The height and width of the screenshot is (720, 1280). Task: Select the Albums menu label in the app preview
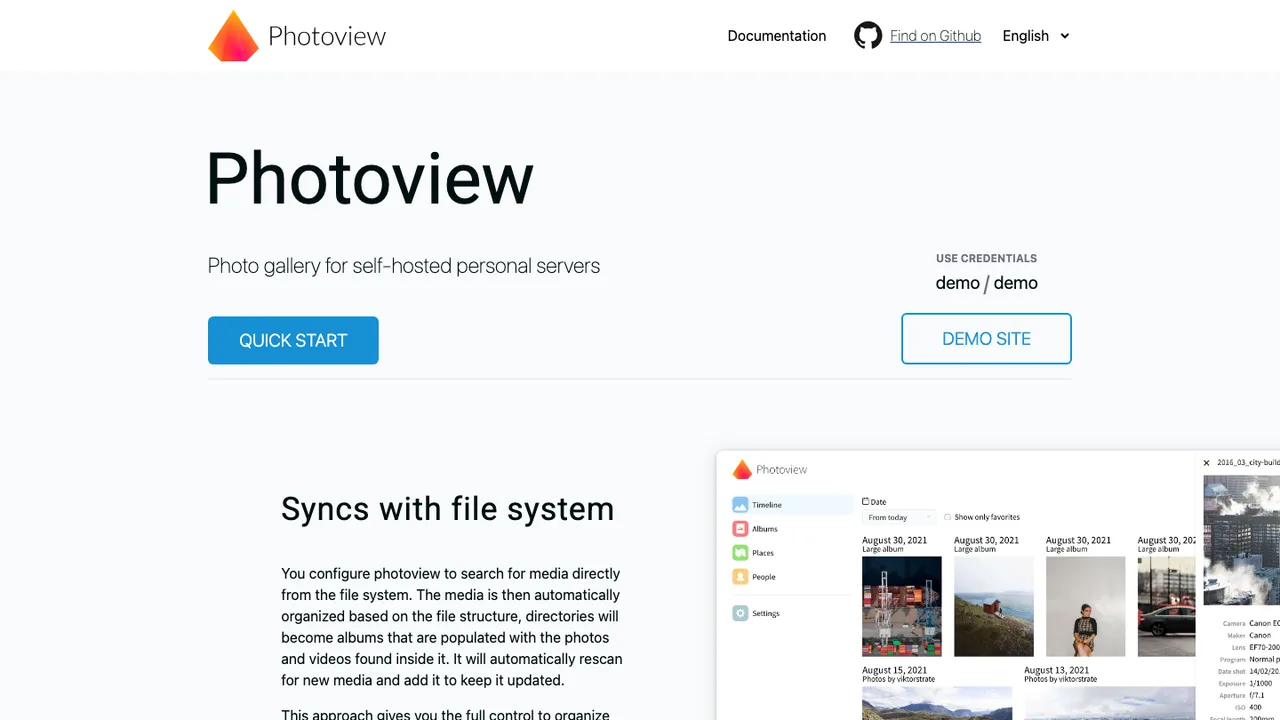coord(765,529)
